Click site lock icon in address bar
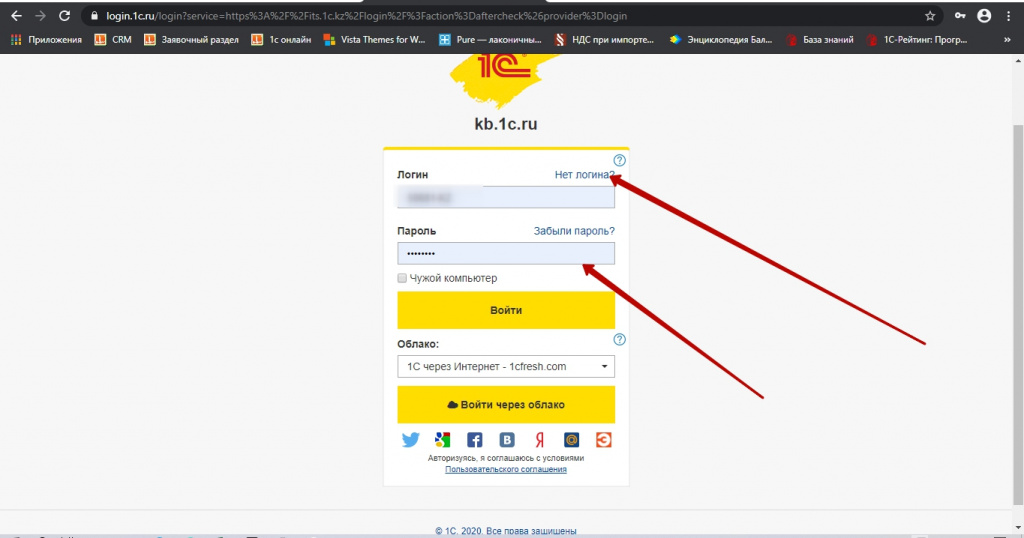This screenshot has width=1024, height=538. point(94,16)
